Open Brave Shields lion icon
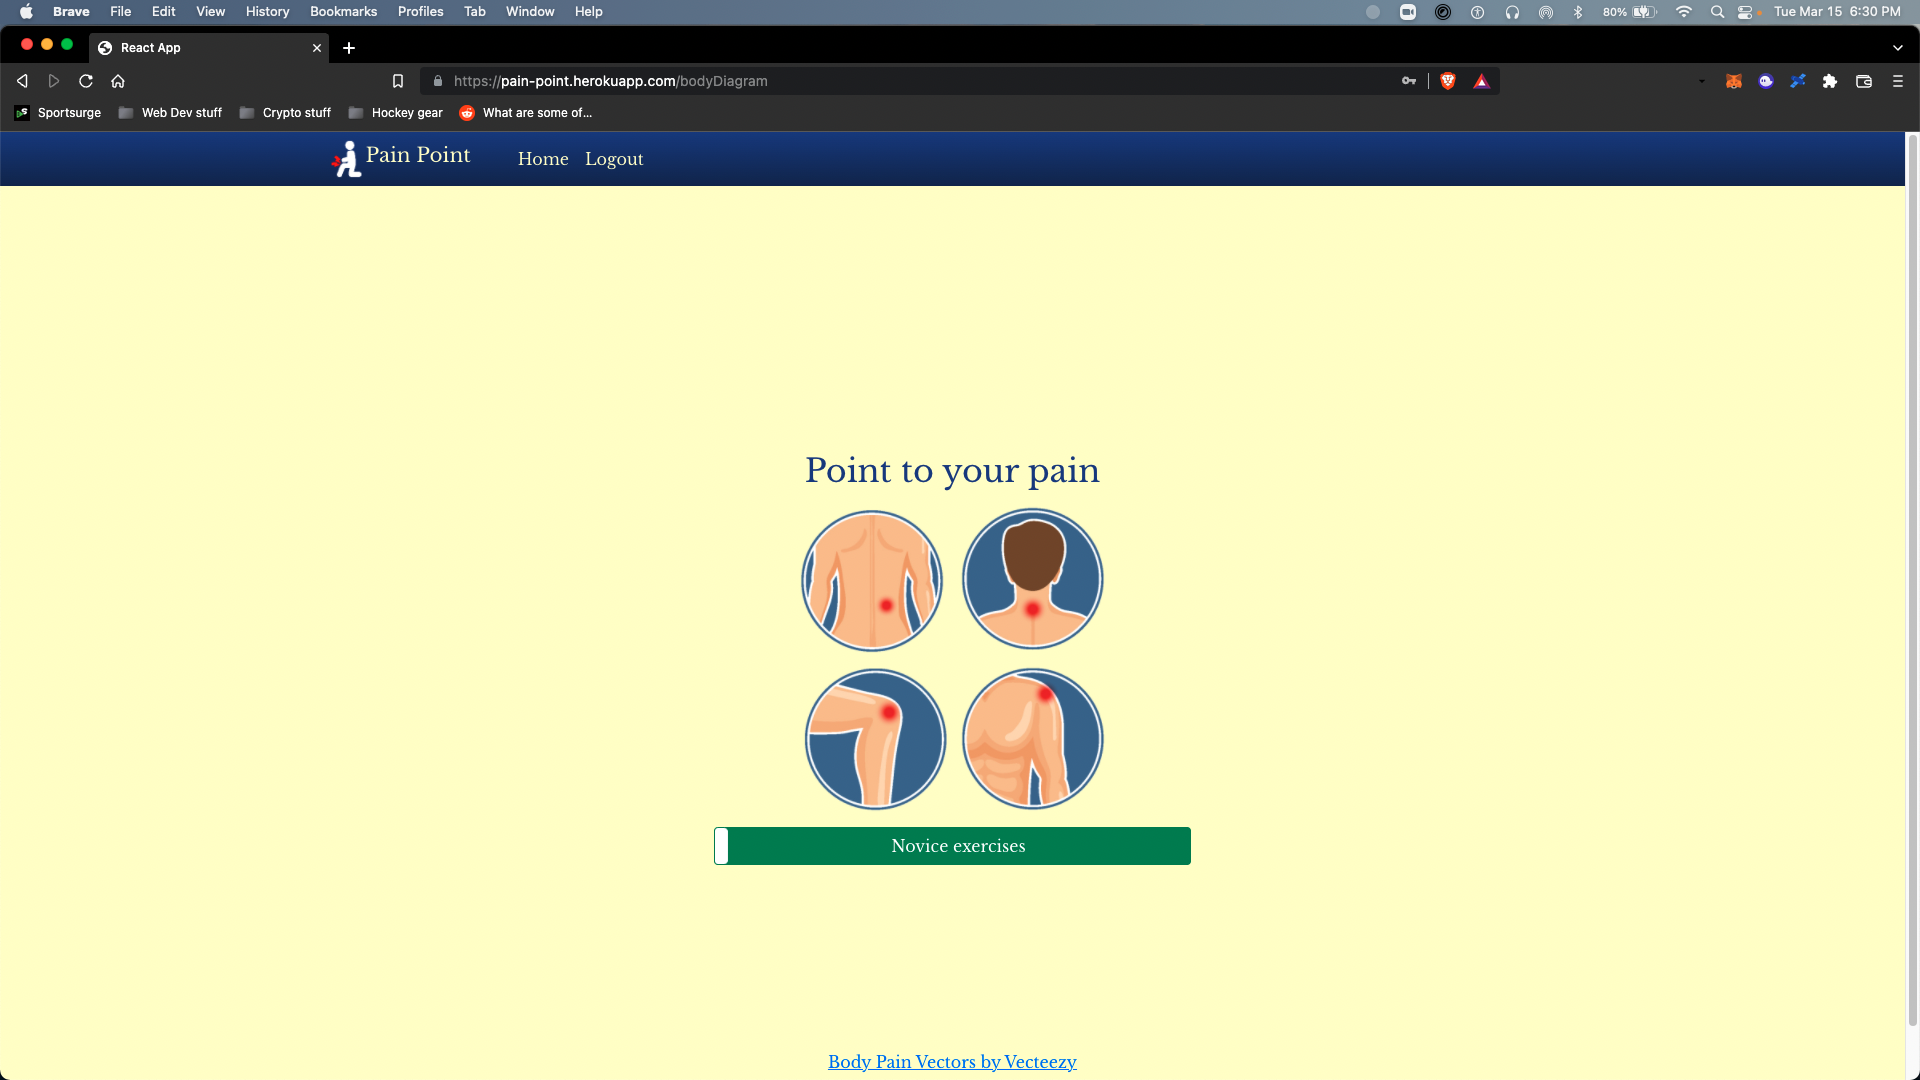The width and height of the screenshot is (1920, 1080). tap(1447, 81)
